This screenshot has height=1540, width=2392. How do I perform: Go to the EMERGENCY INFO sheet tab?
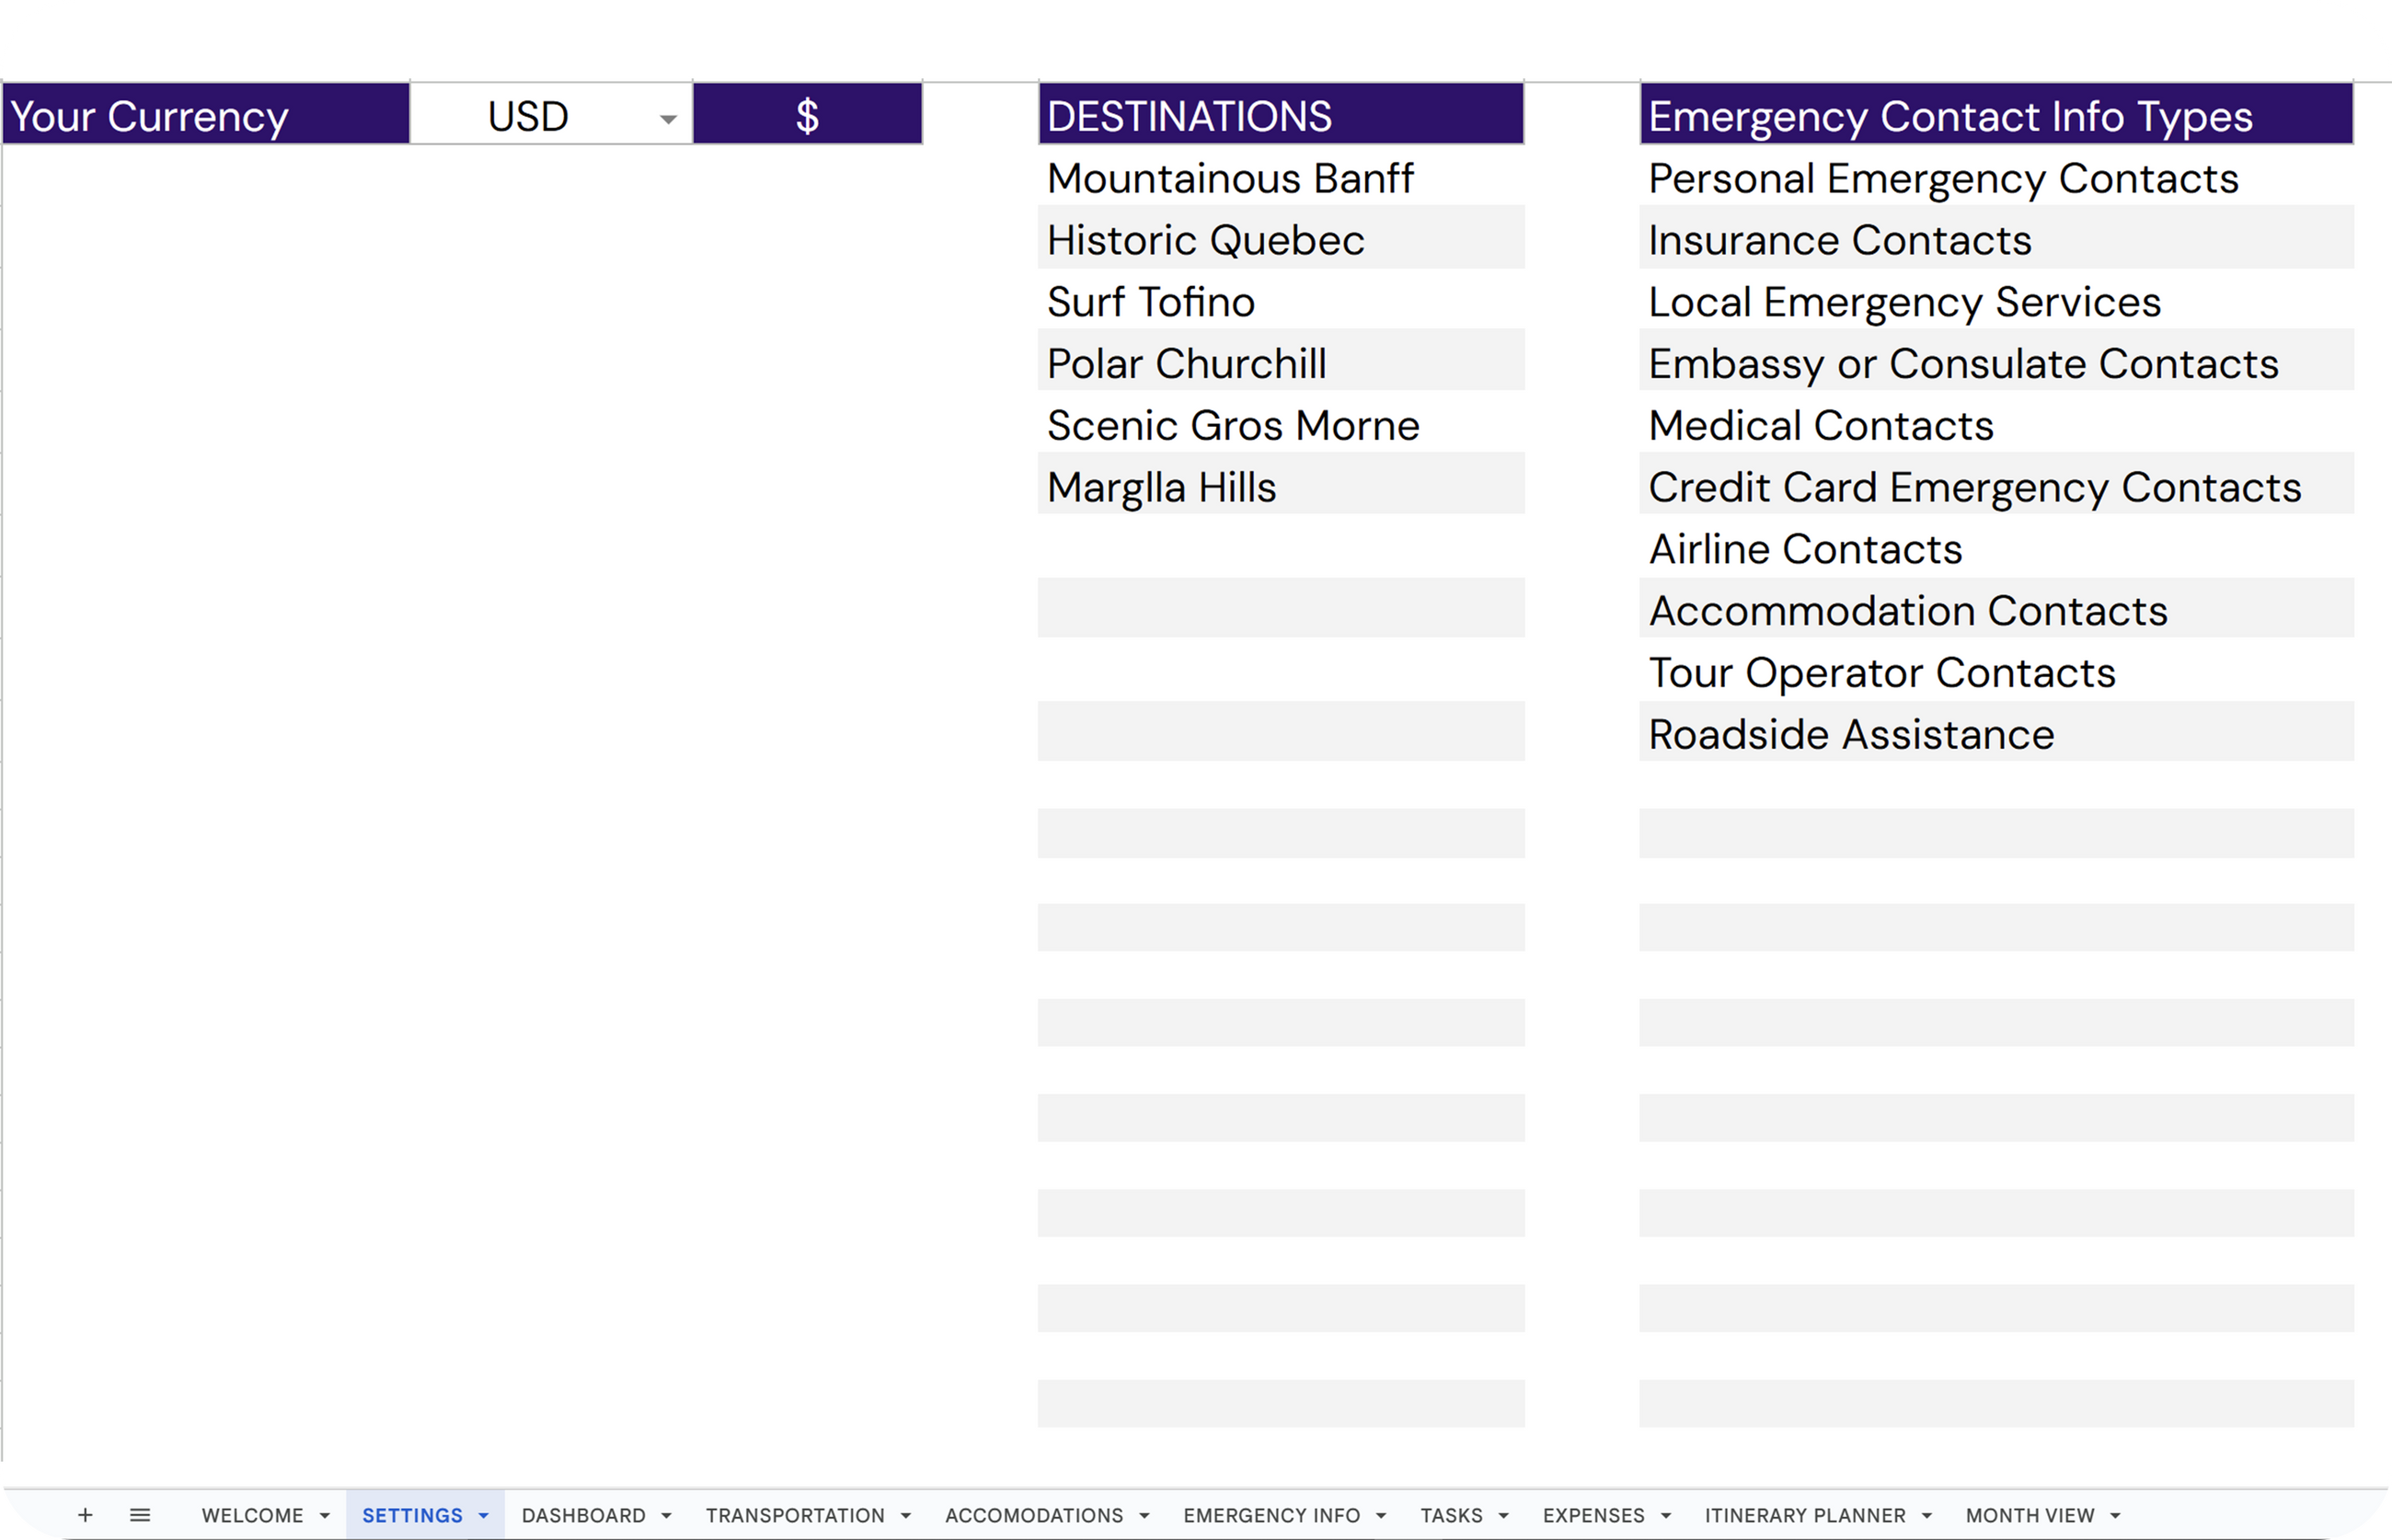(x=1271, y=1515)
